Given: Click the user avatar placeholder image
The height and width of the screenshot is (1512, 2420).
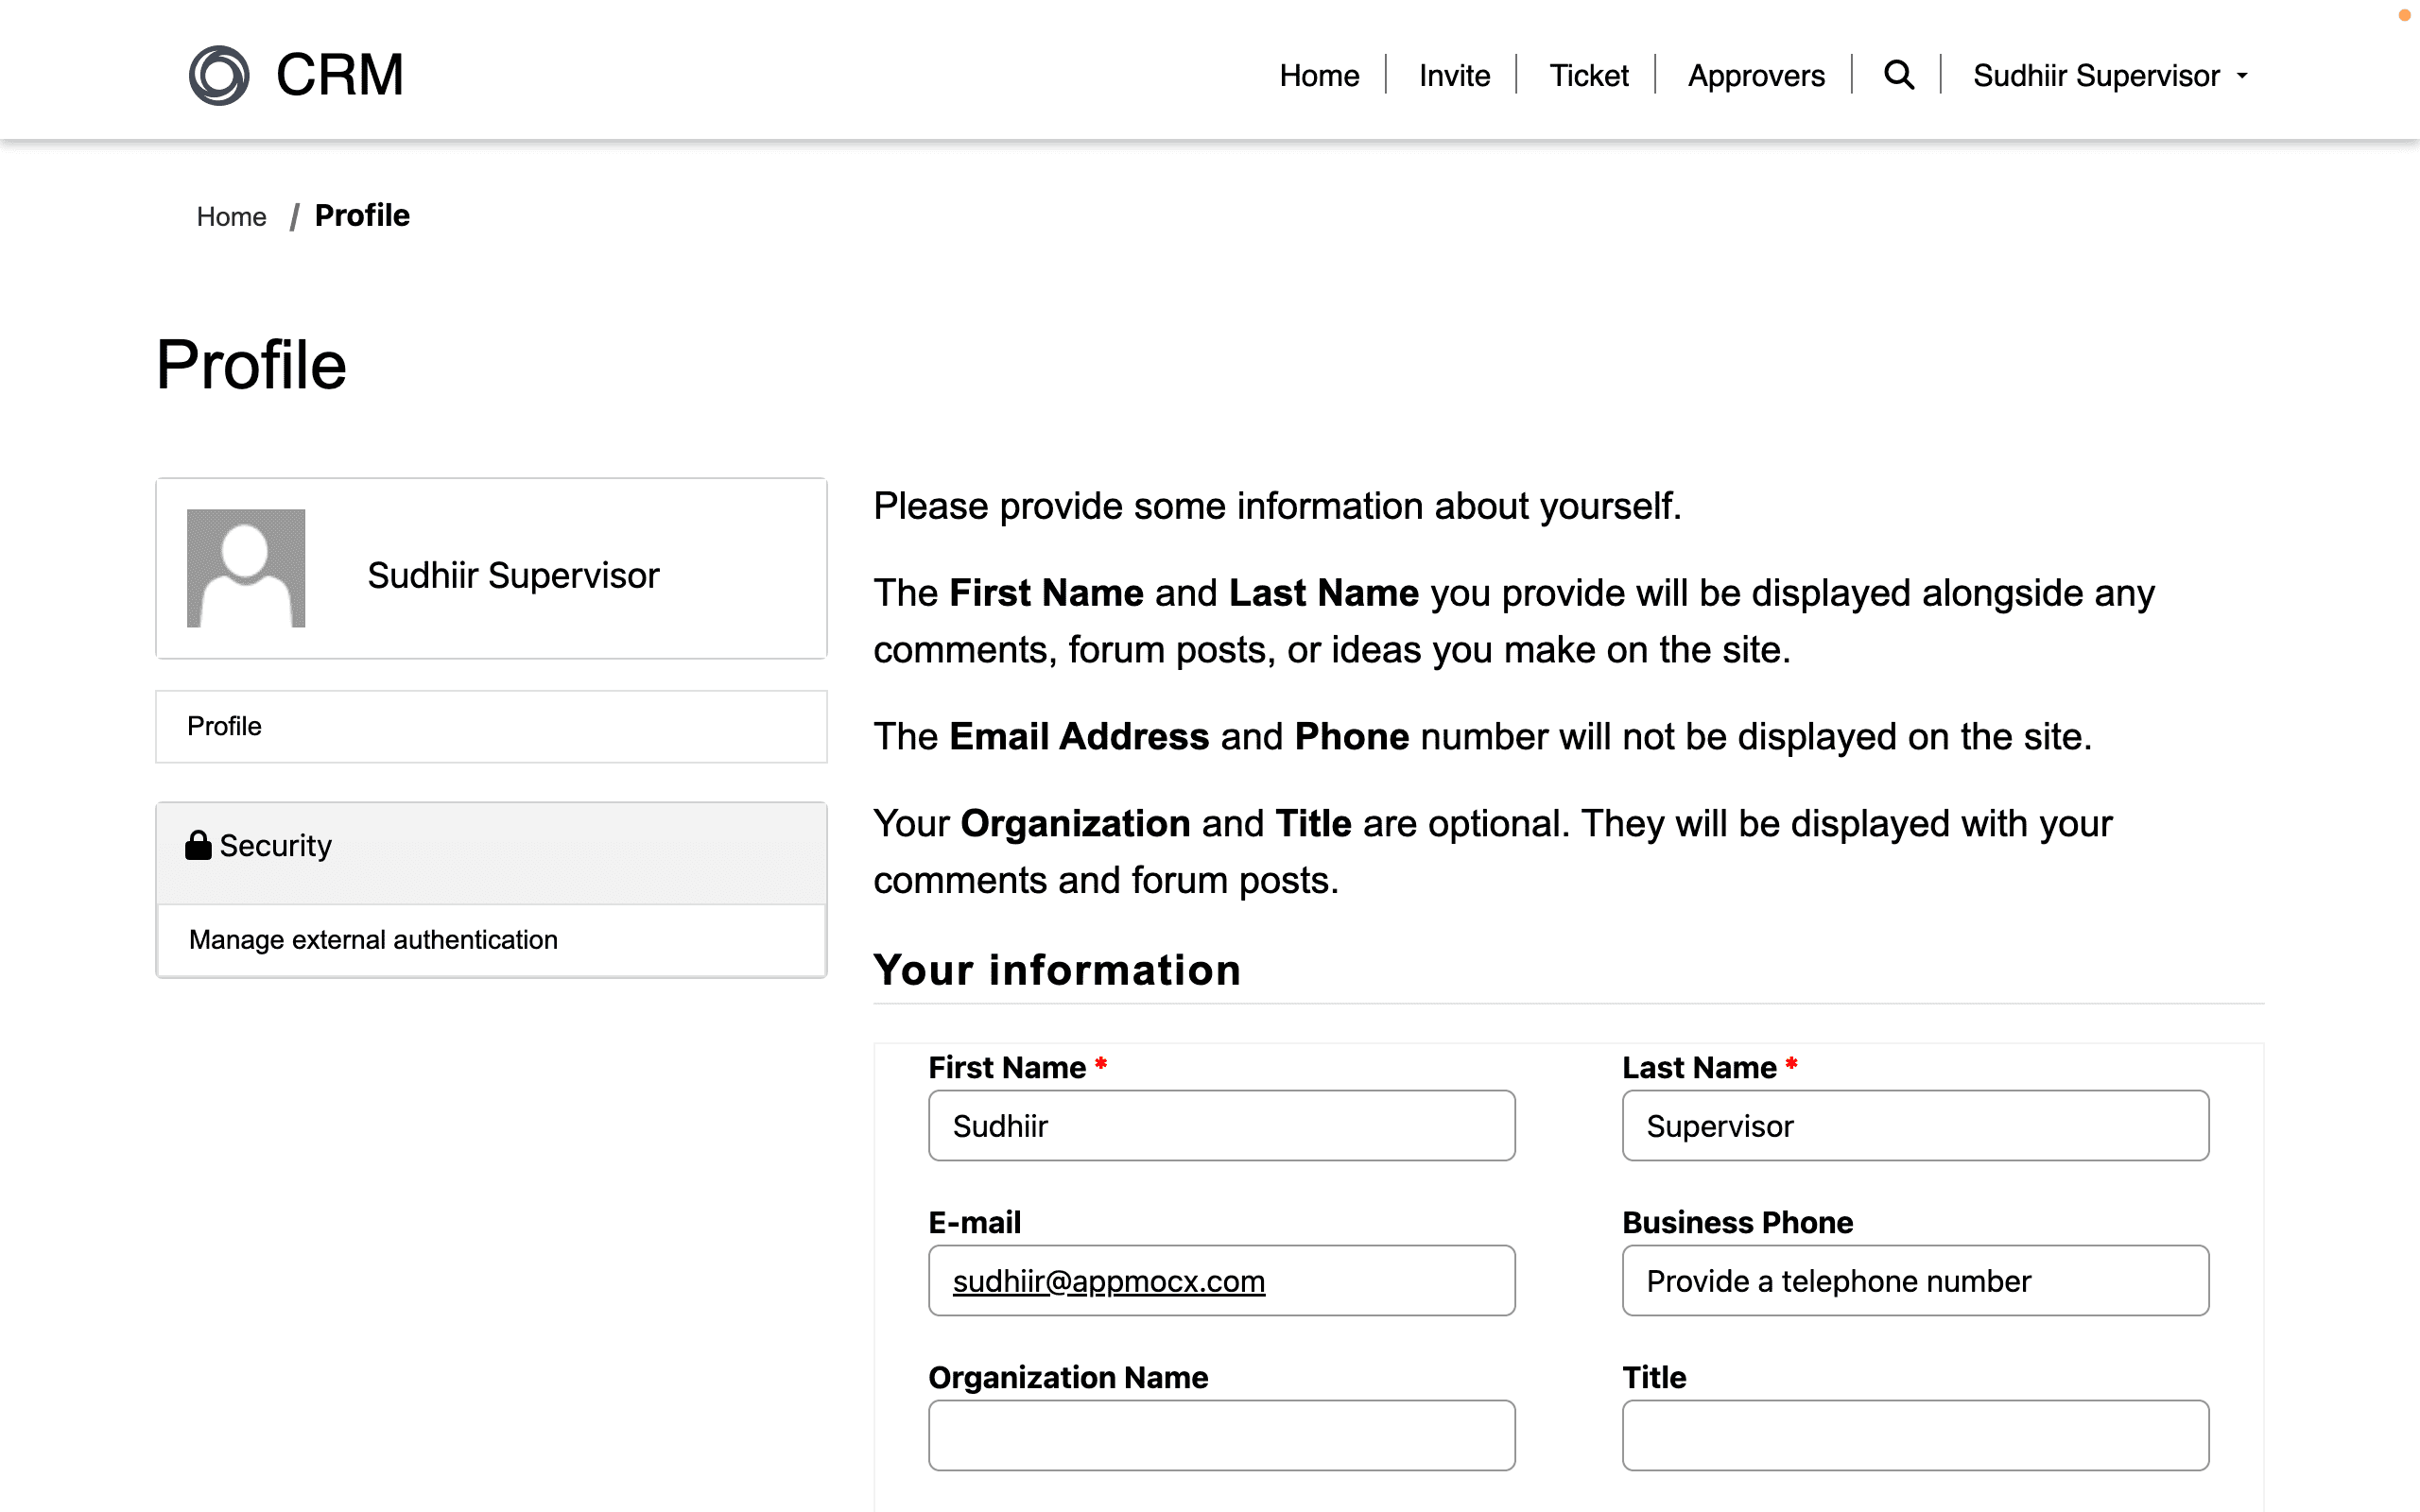Looking at the screenshot, I should (246, 568).
